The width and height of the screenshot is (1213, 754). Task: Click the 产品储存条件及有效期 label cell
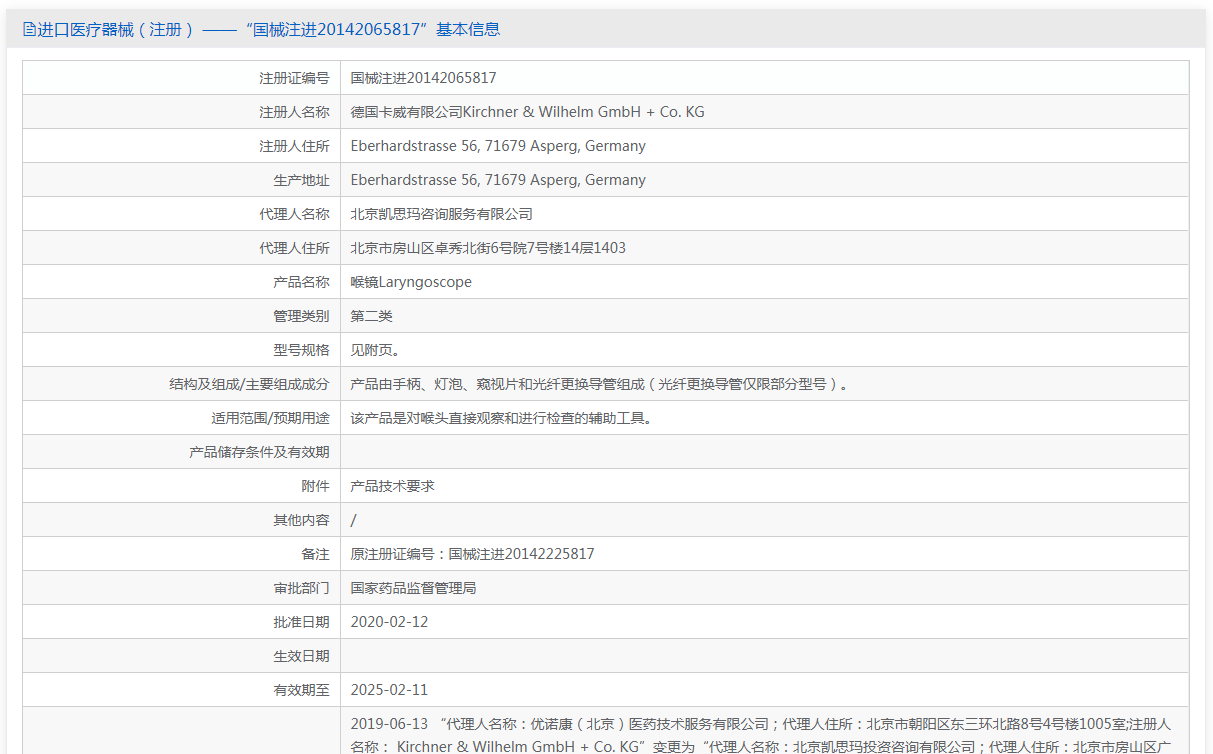click(182, 452)
